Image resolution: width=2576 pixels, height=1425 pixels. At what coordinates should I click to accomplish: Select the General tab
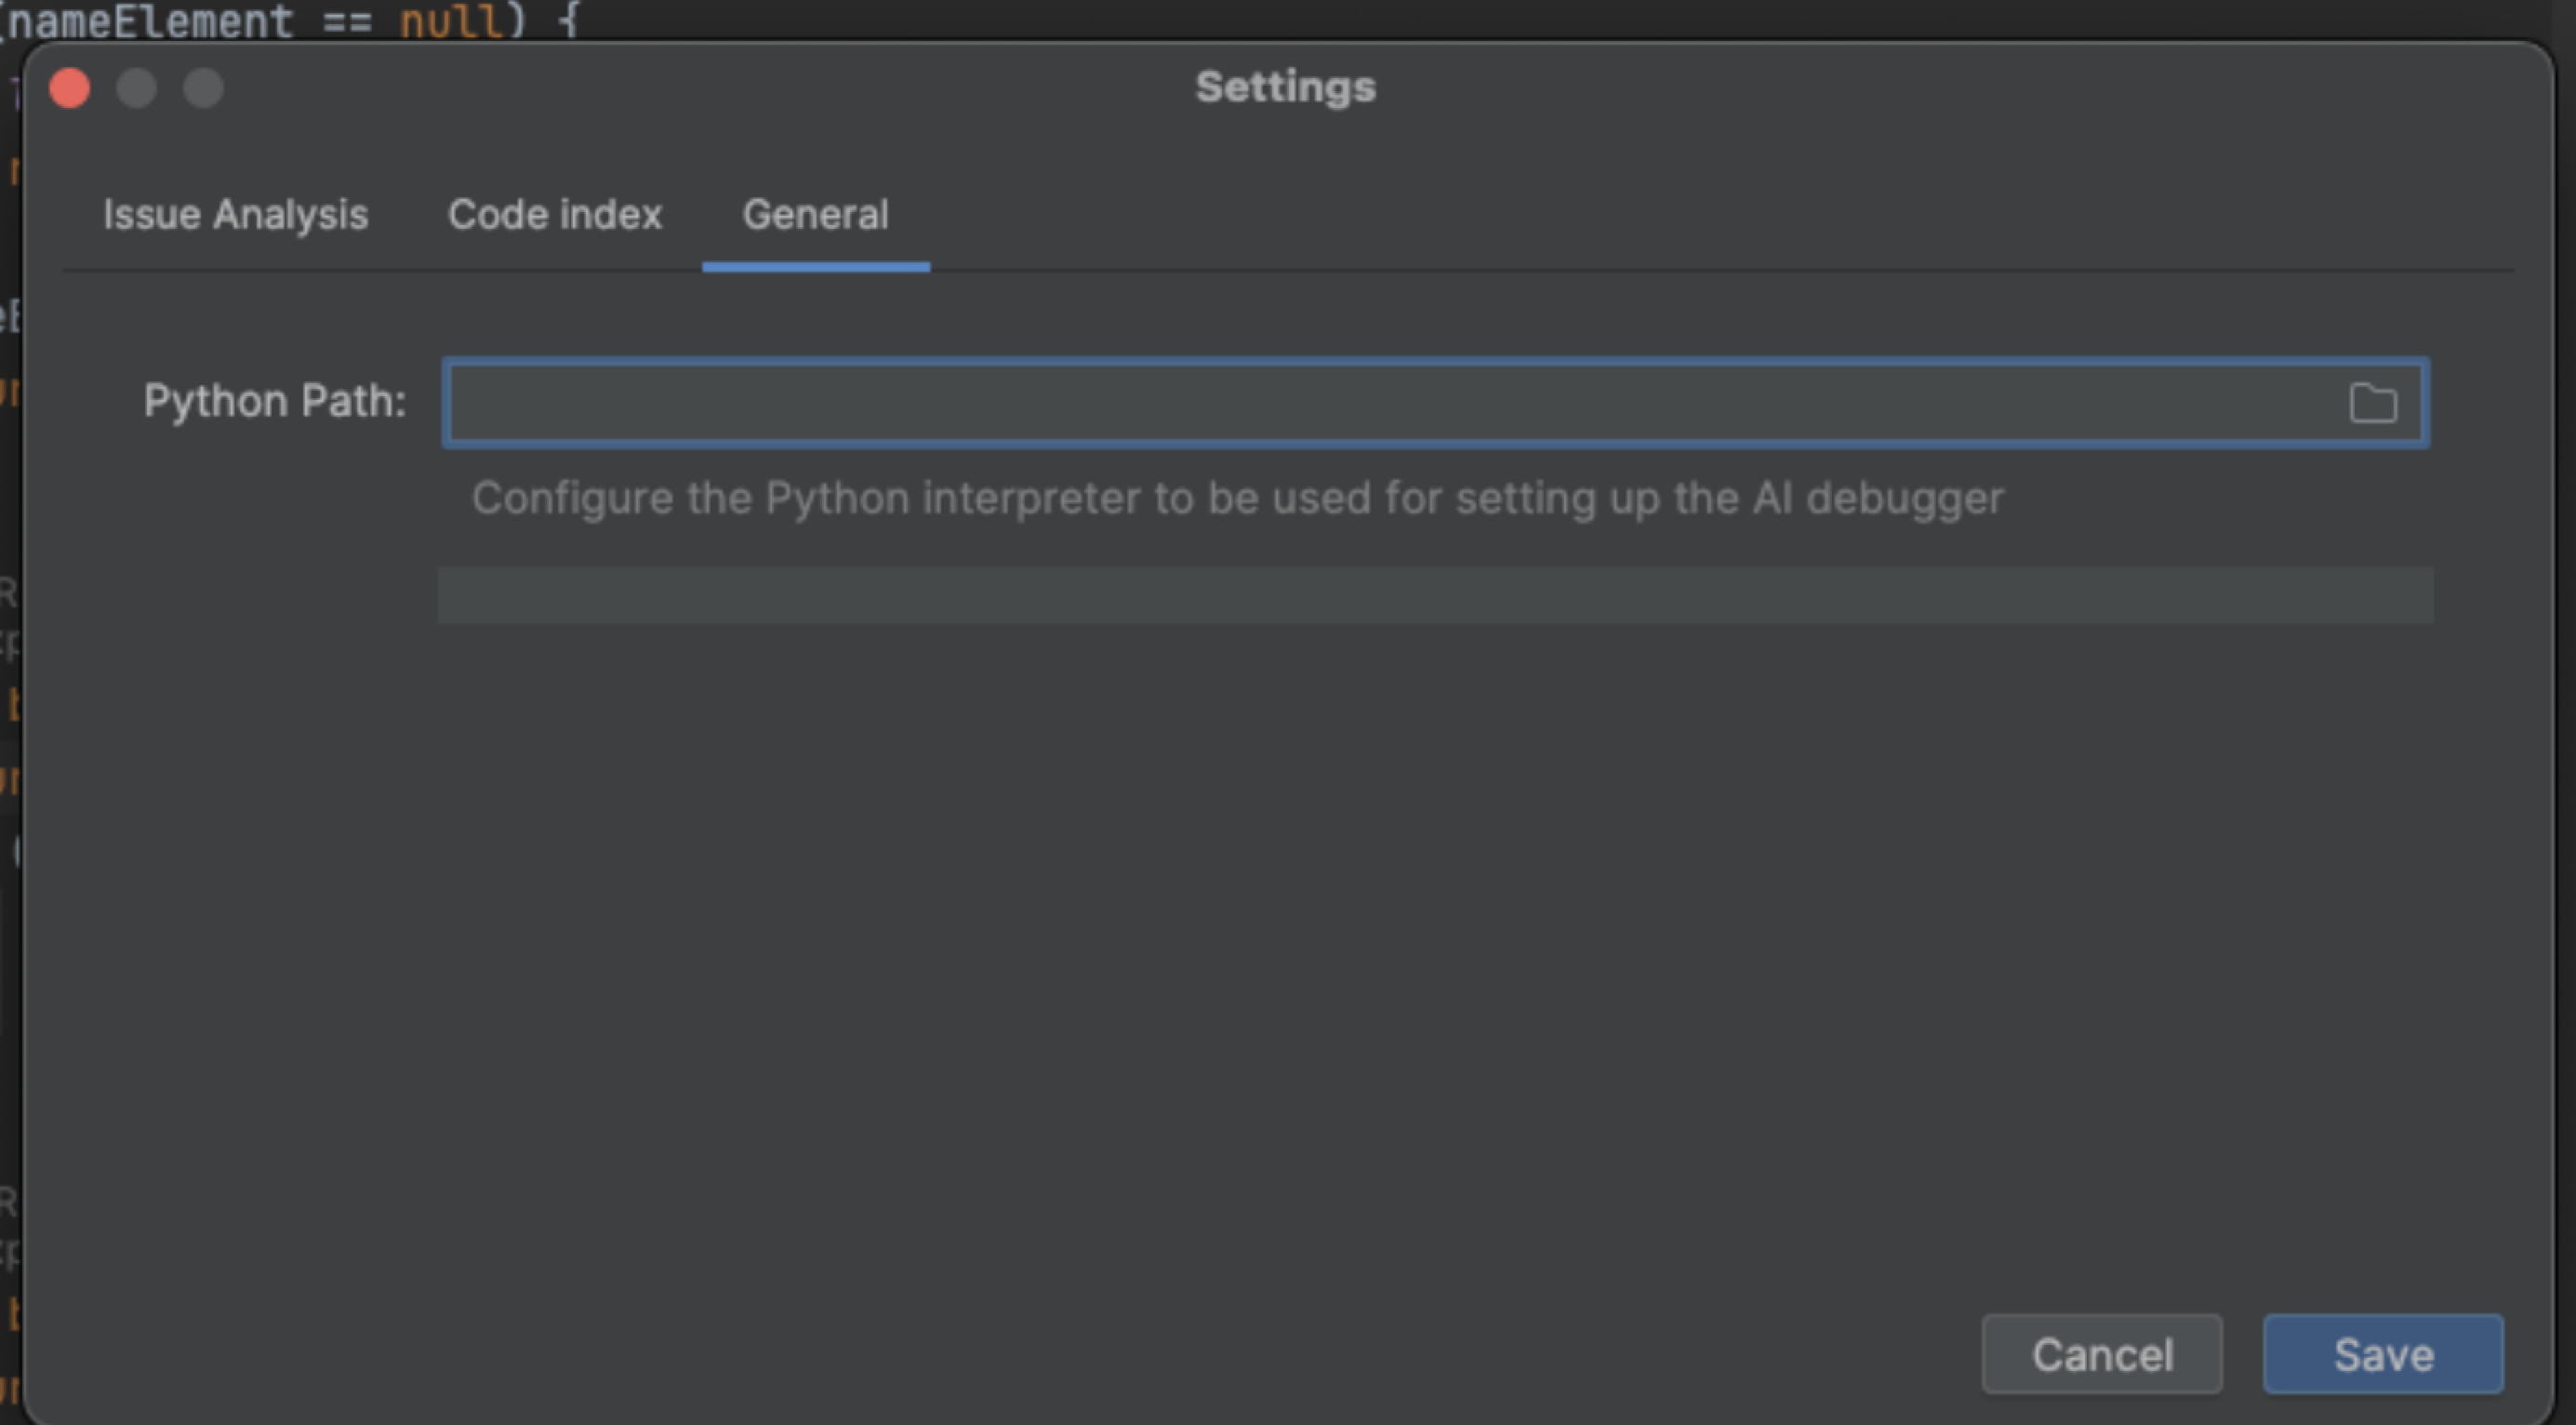click(815, 215)
